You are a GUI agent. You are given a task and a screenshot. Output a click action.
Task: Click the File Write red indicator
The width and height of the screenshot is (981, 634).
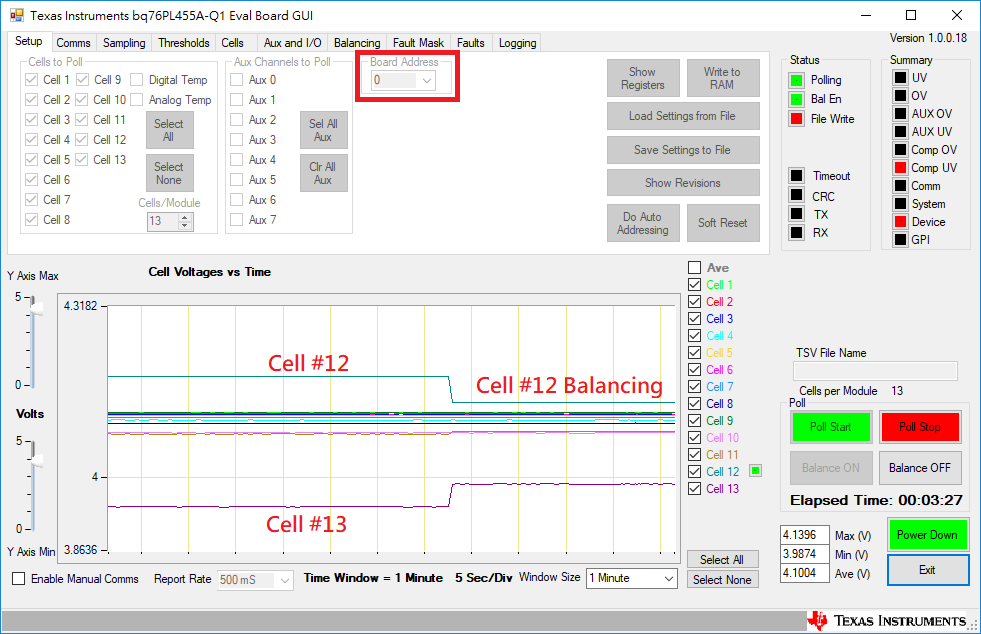tap(796, 118)
